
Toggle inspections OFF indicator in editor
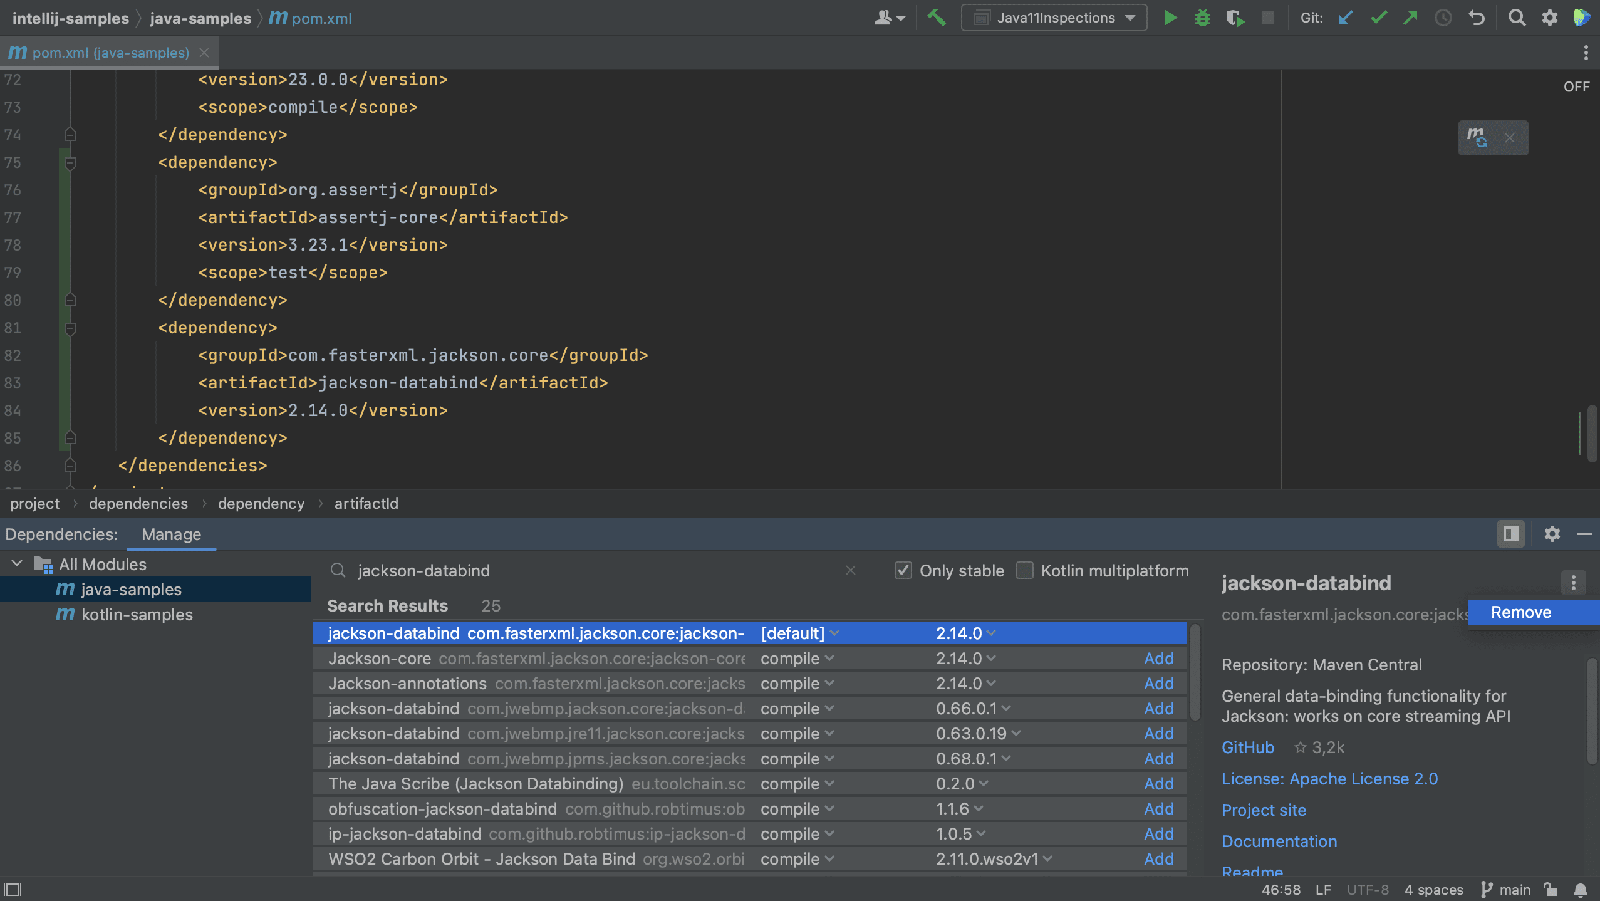(1576, 86)
